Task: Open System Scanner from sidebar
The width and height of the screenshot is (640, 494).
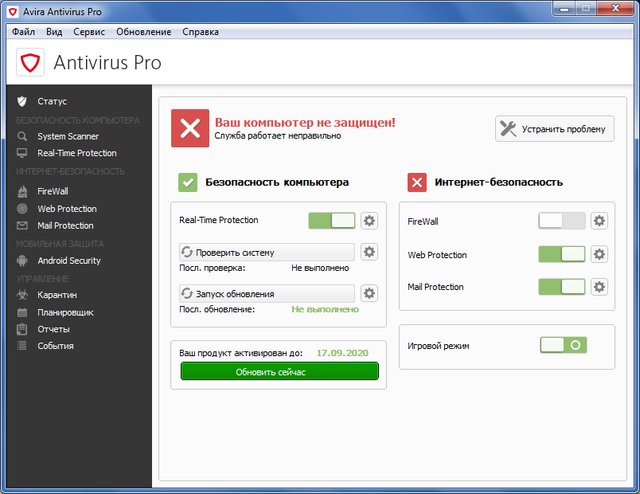Action: [68, 136]
